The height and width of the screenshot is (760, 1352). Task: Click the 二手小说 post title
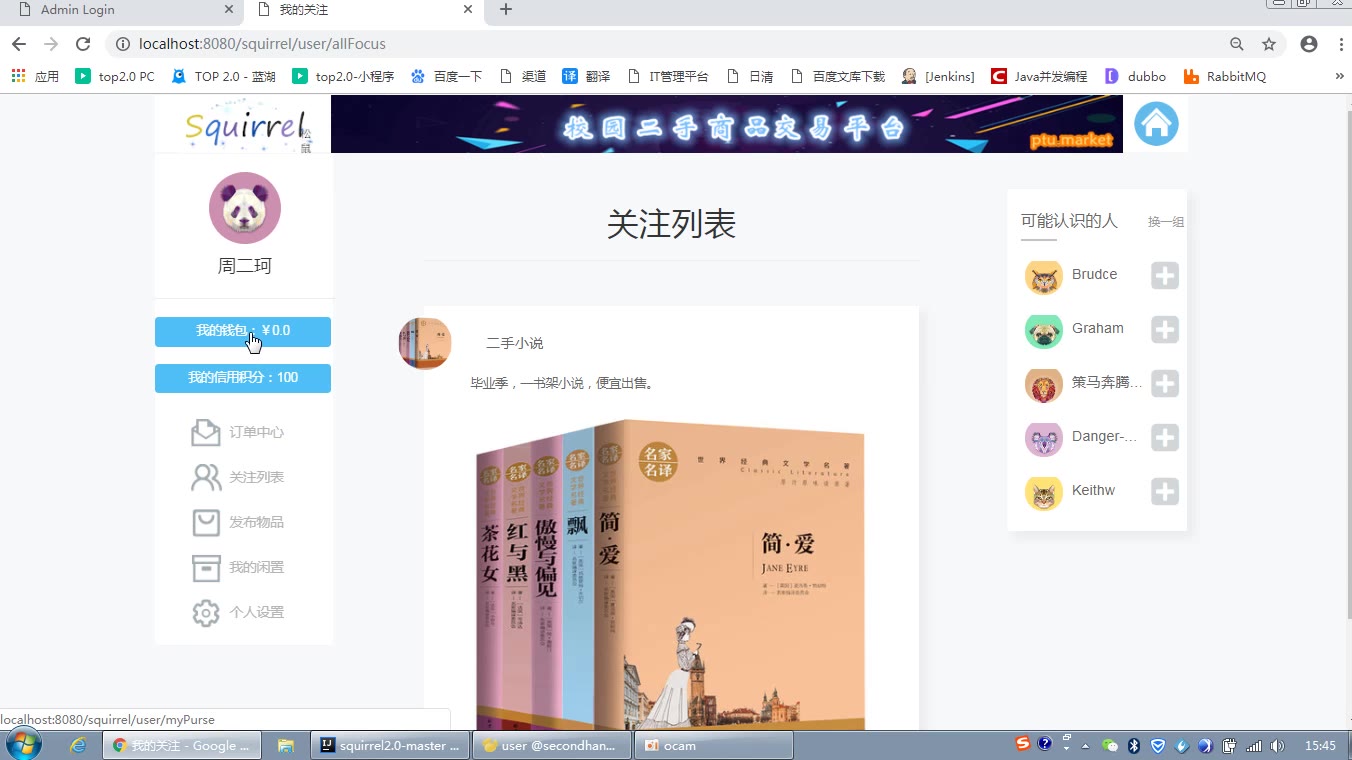coord(514,343)
